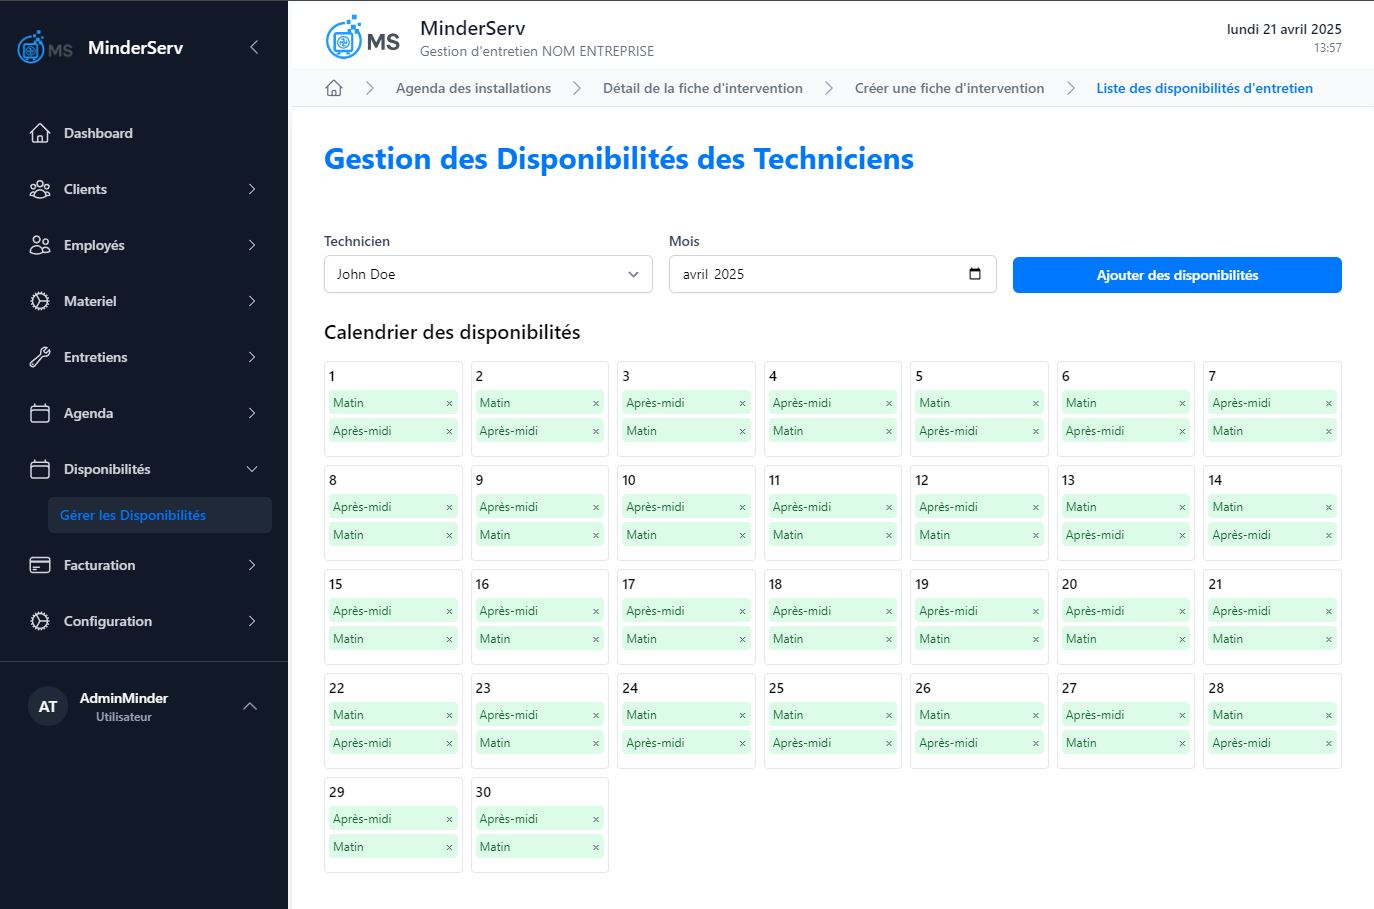Image resolution: width=1374 pixels, height=909 pixels.
Task: Select 'Gérer les Disponibilités' in the sidebar
Action: point(133,515)
